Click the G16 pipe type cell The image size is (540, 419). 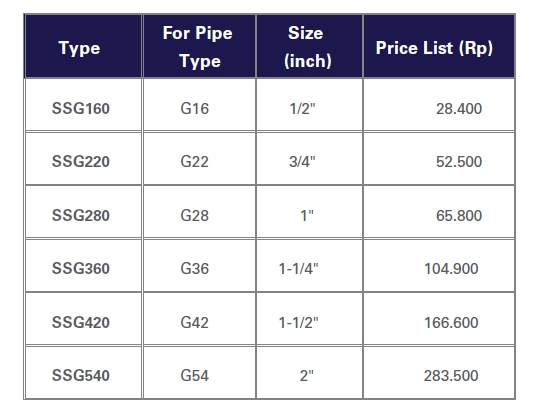(x=199, y=105)
